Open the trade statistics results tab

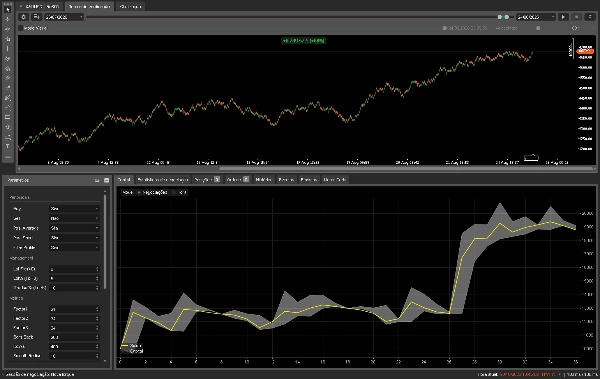pyautogui.click(x=163, y=179)
